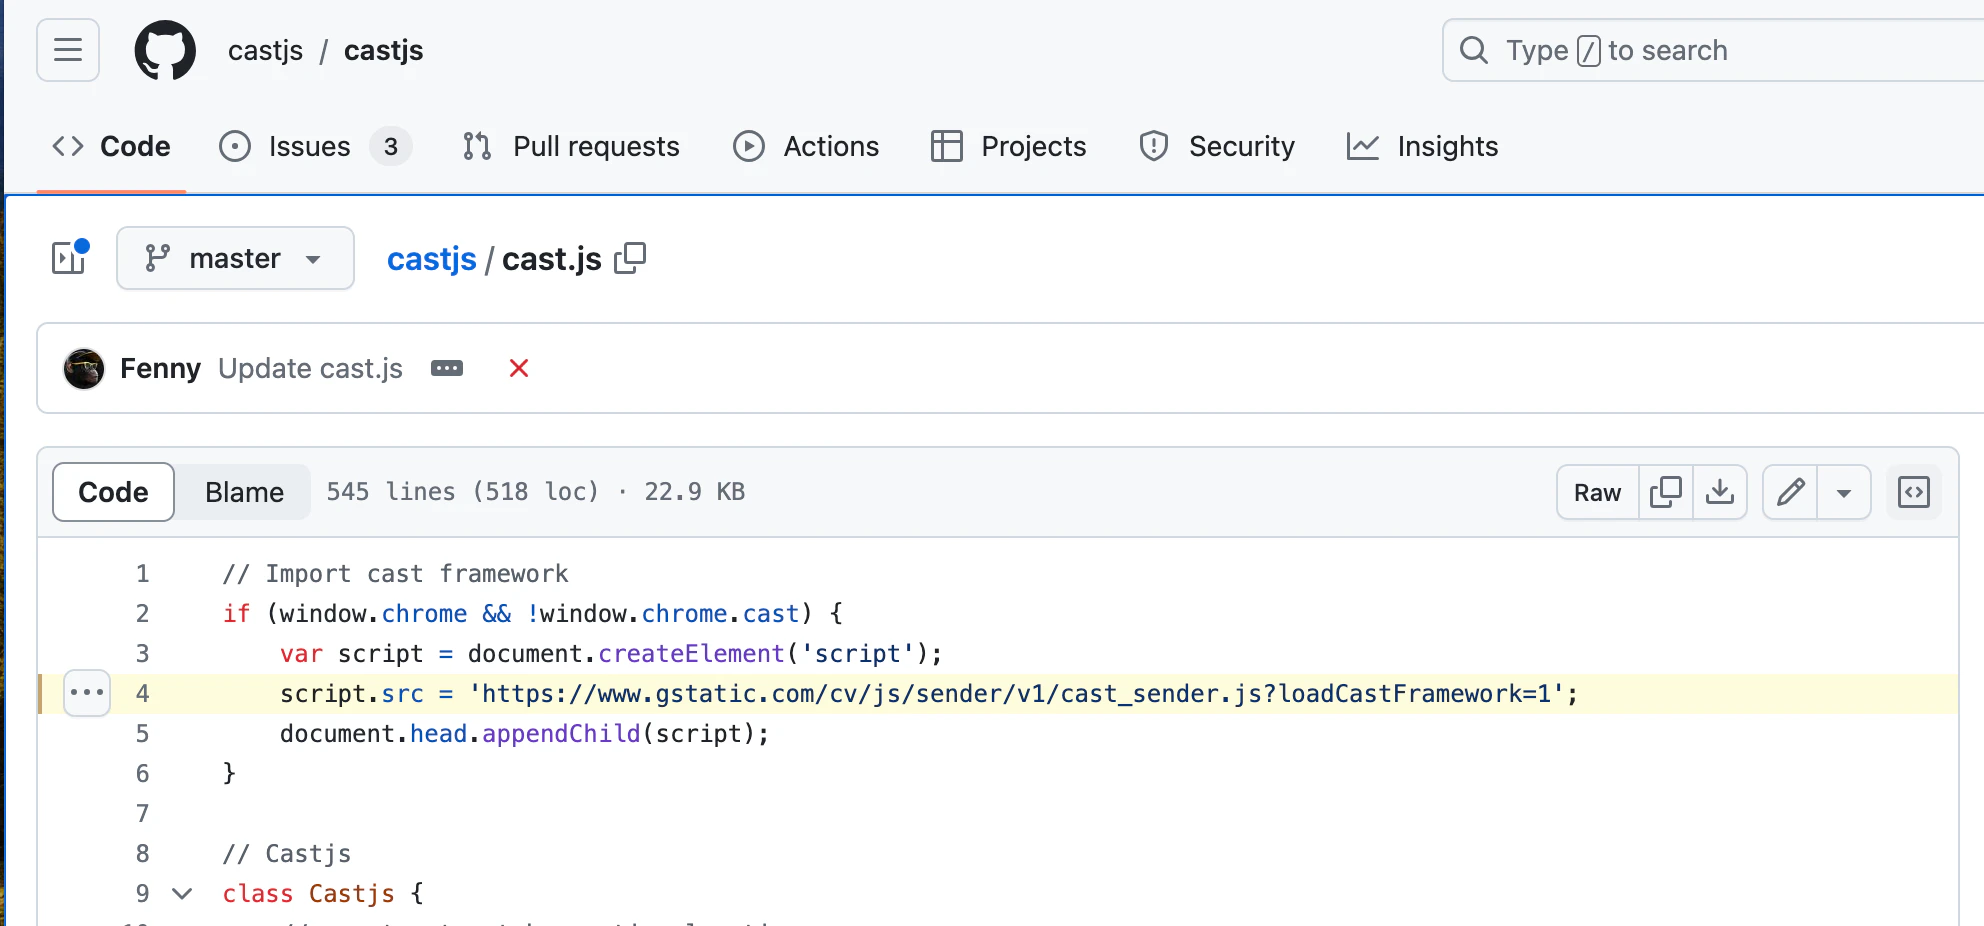Select the Code view toggle

113,492
